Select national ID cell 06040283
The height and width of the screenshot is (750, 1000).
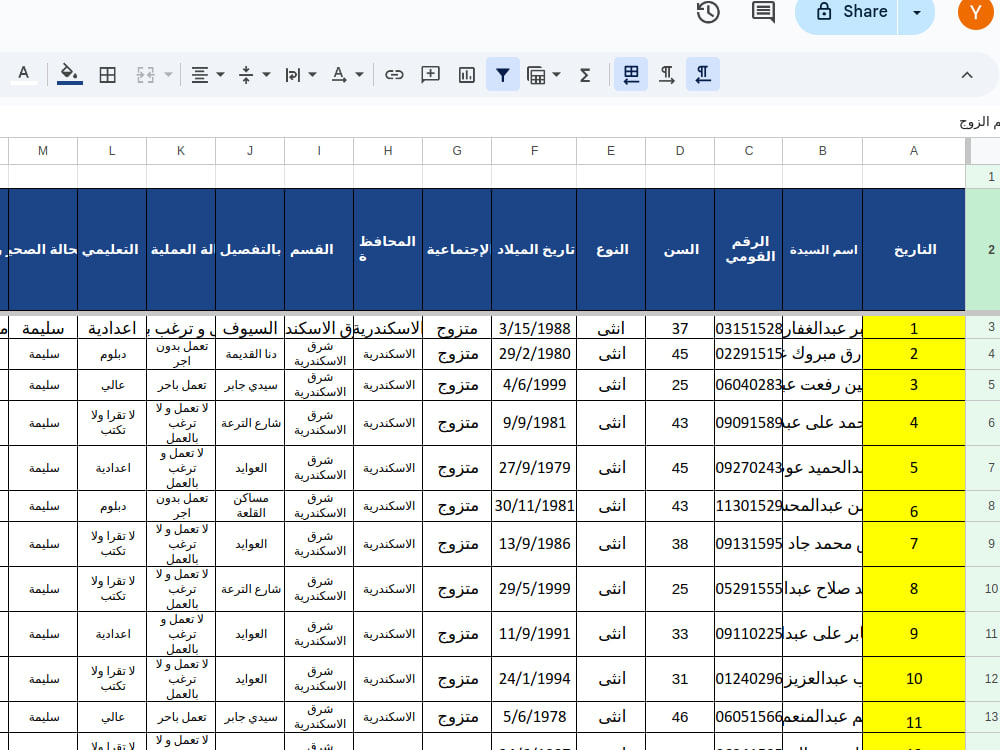(749, 385)
